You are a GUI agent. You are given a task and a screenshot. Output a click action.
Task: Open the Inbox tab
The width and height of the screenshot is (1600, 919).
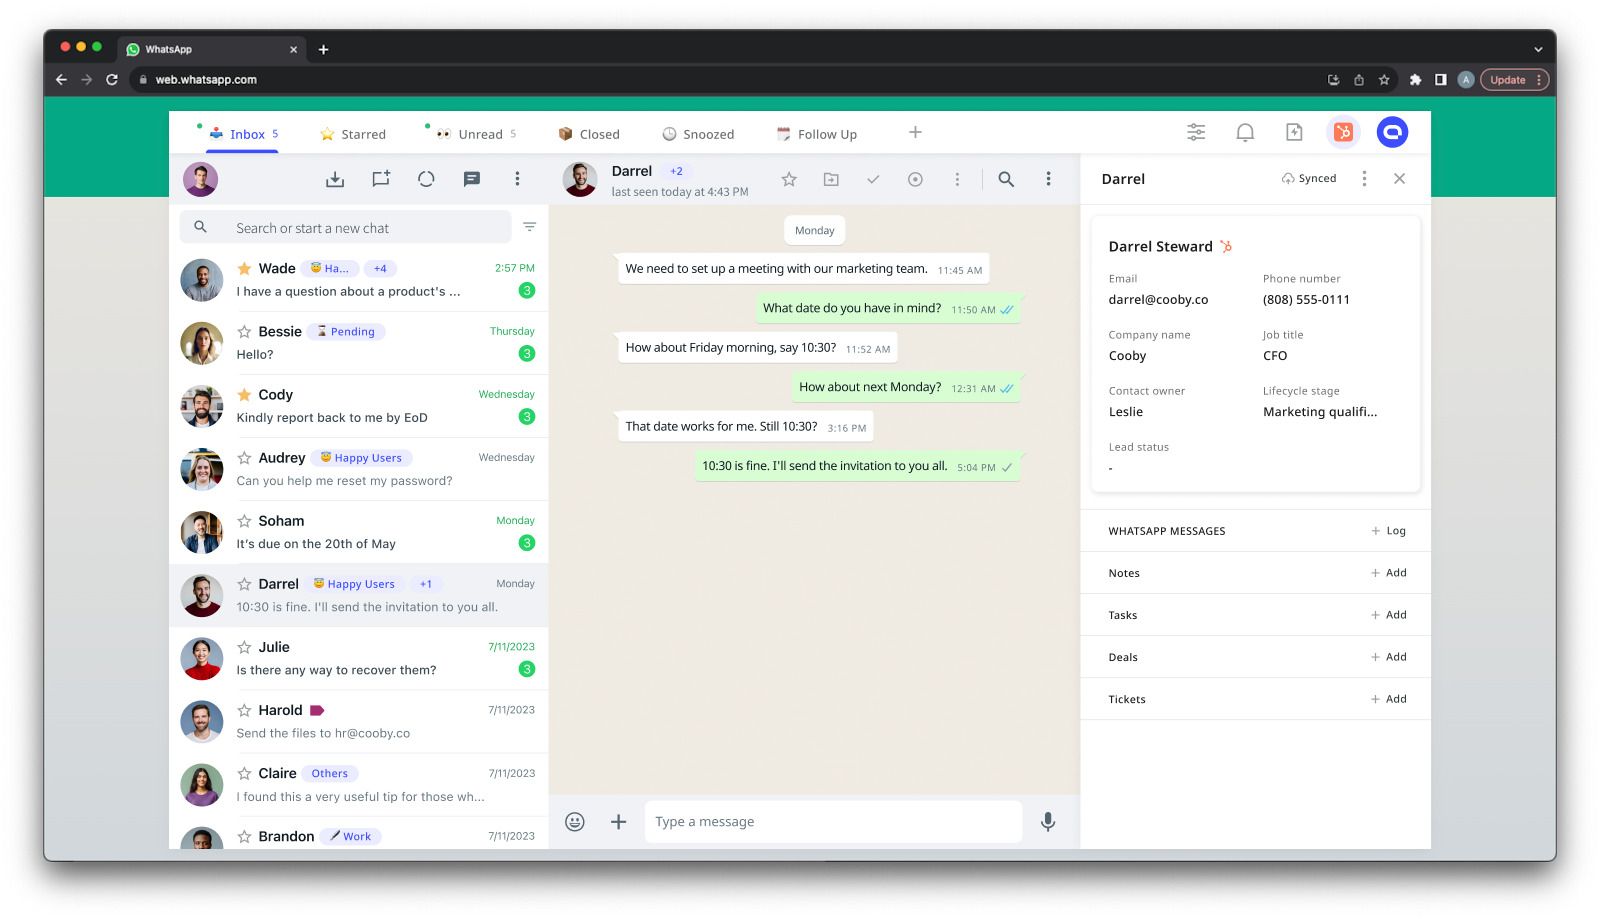tap(244, 134)
